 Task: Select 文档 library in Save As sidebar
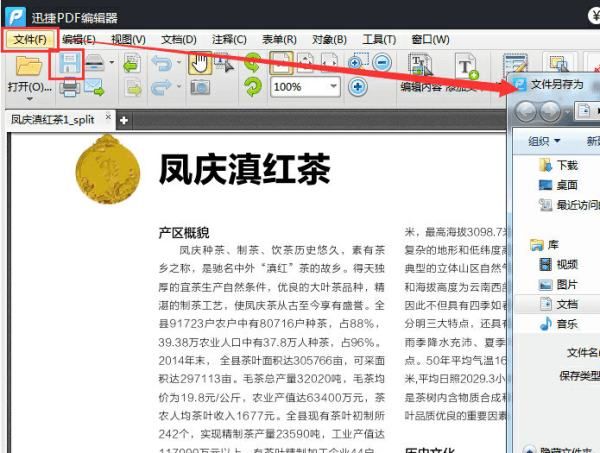(x=558, y=305)
